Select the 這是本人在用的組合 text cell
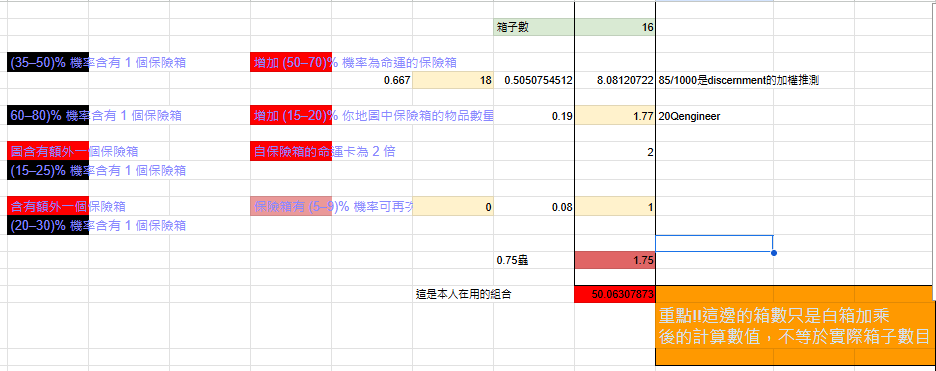This screenshot has height=371, width=936. (x=463, y=294)
